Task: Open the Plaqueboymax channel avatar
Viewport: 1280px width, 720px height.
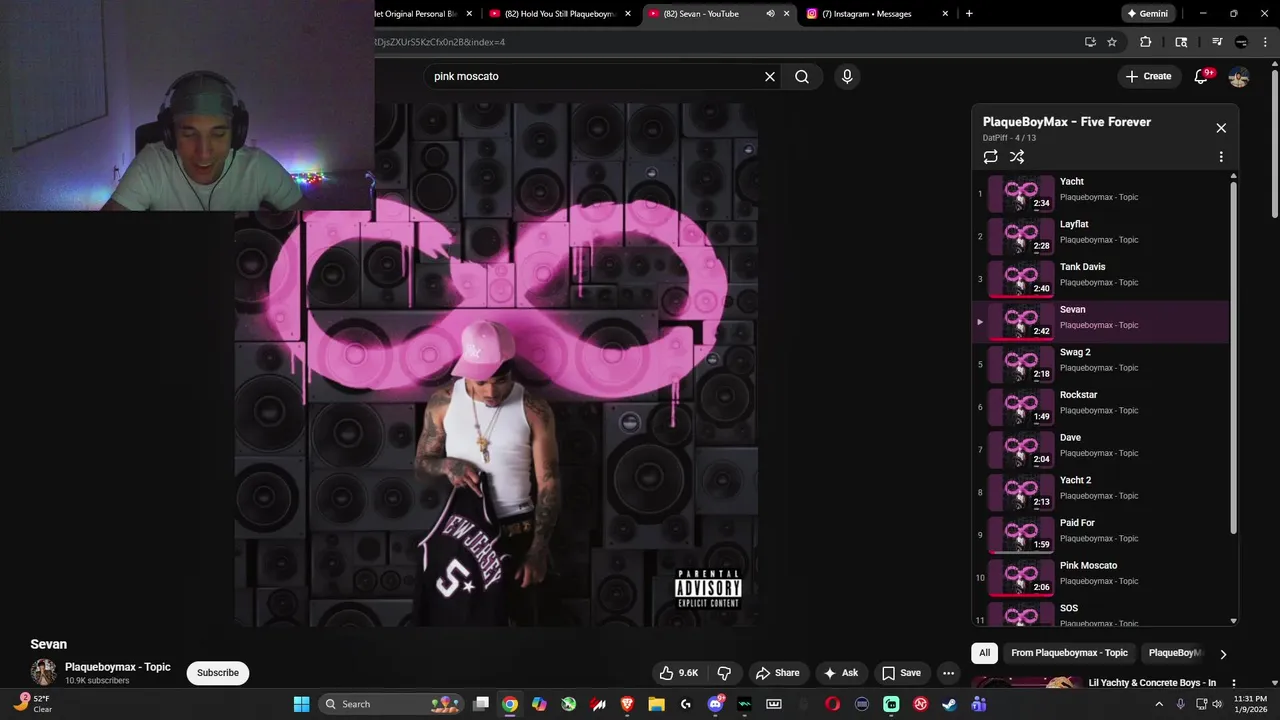Action: click(43, 672)
